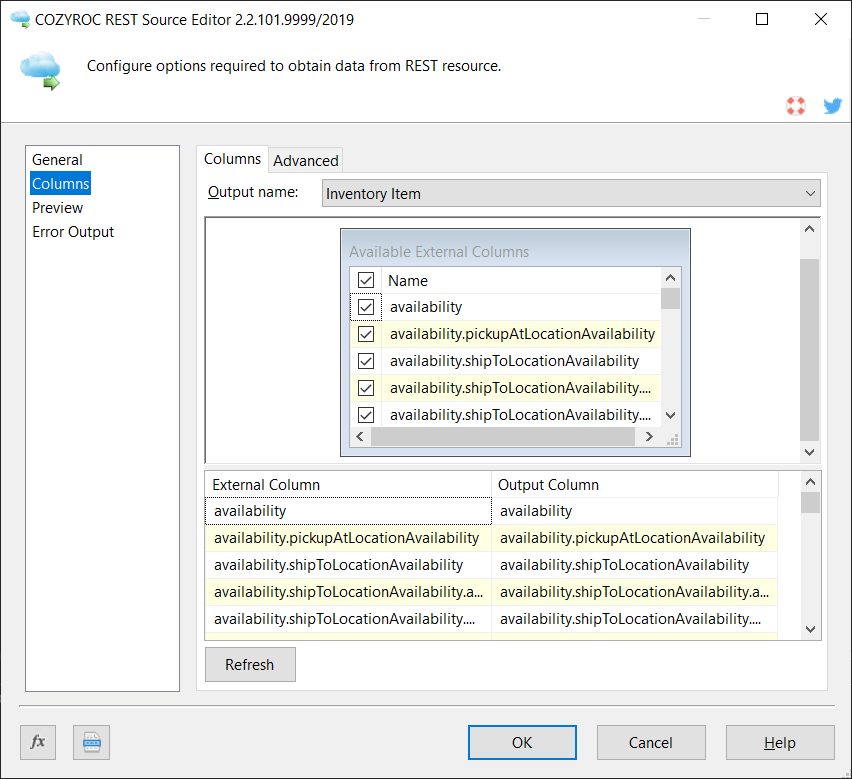Uncheck availability.pickupAtLocationAvailability checkbox
This screenshot has height=779, width=852.
tap(366, 334)
